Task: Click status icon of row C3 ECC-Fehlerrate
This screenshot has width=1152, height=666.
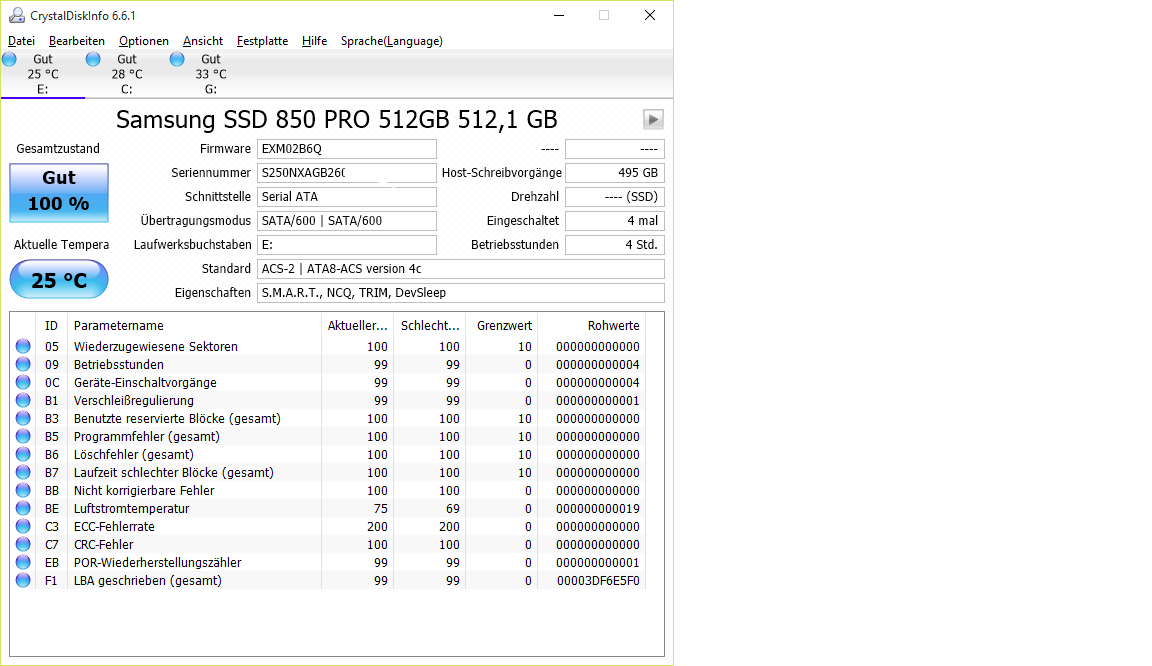Action: 24,526
